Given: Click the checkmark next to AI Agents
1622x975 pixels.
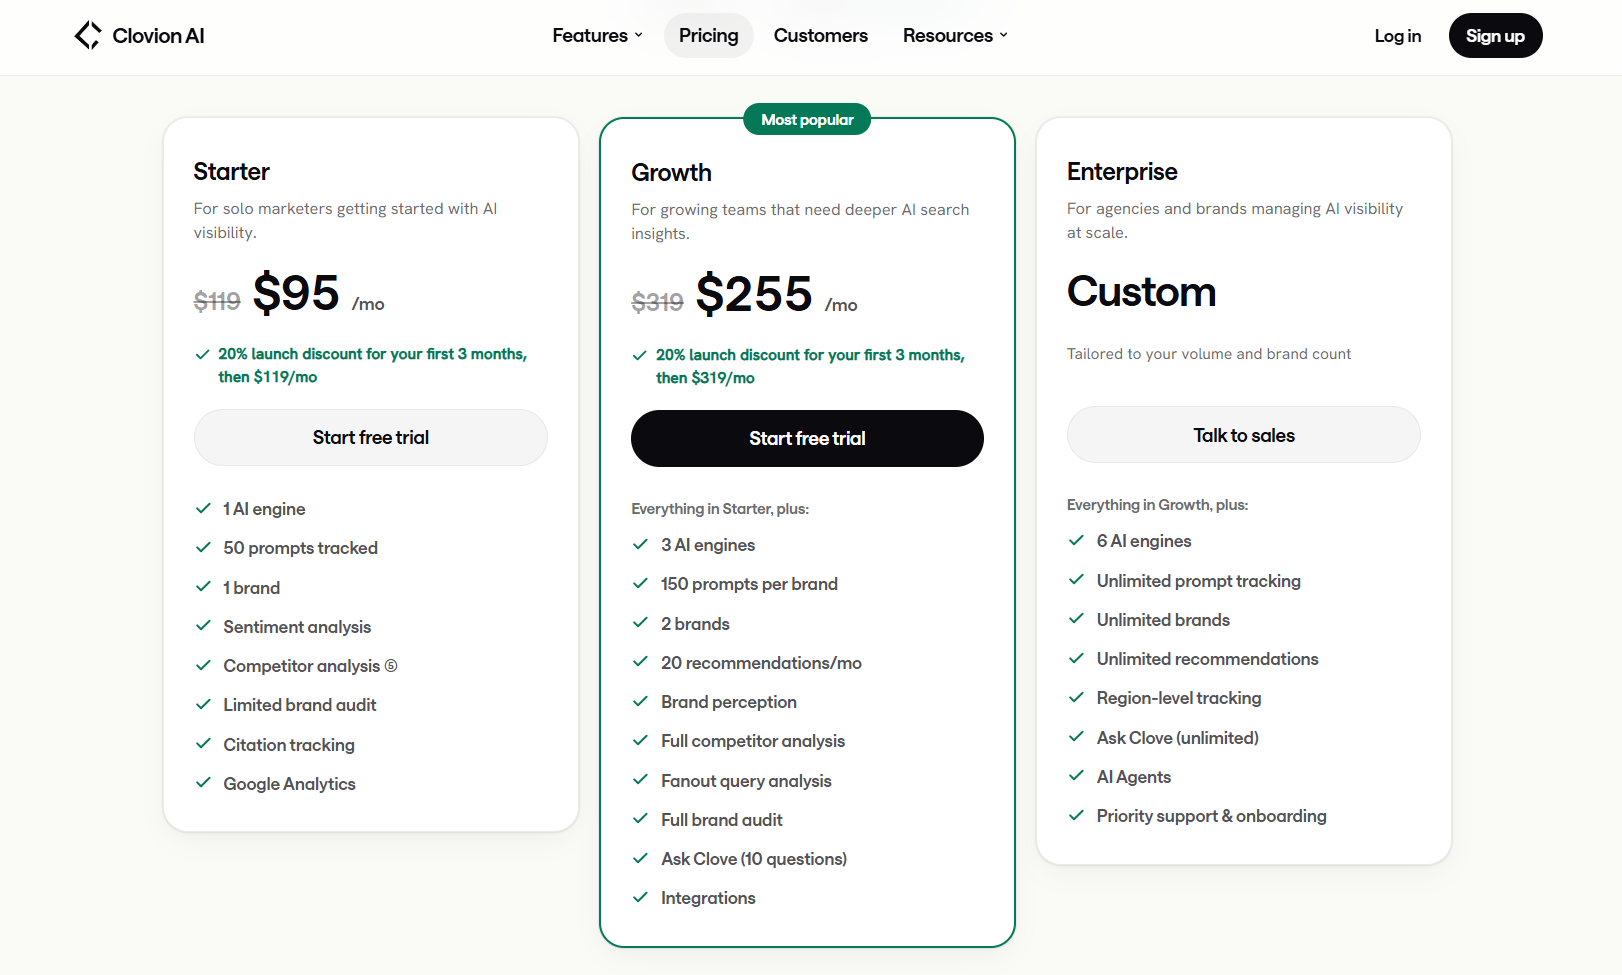Looking at the screenshot, I should (1076, 776).
